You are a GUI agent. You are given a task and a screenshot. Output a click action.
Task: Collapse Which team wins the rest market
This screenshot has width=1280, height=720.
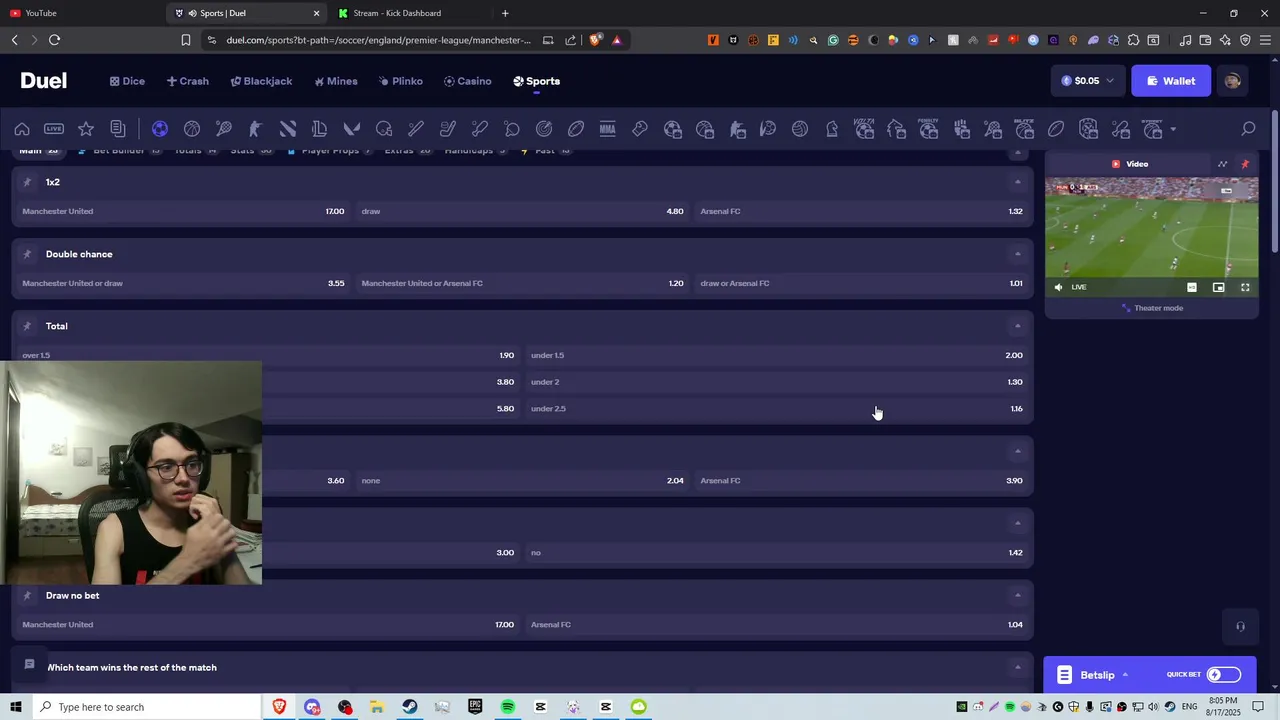(1018, 667)
